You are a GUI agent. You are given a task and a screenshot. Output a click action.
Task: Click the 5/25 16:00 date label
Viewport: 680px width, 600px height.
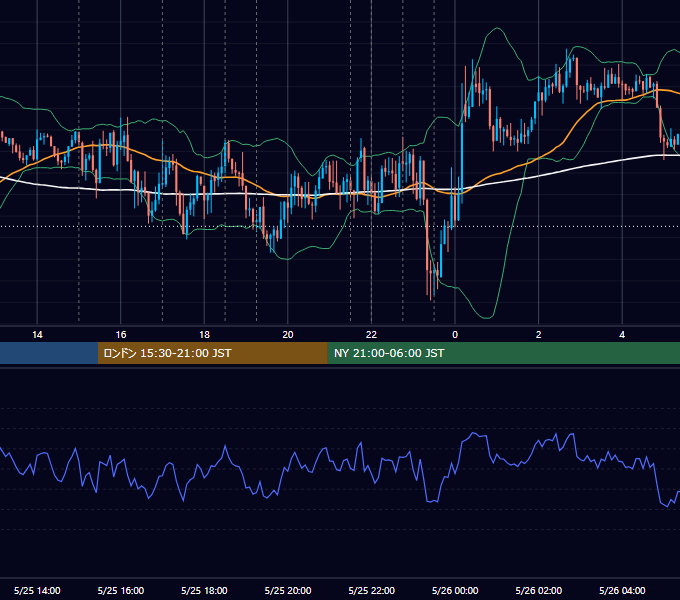tap(121, 590)
